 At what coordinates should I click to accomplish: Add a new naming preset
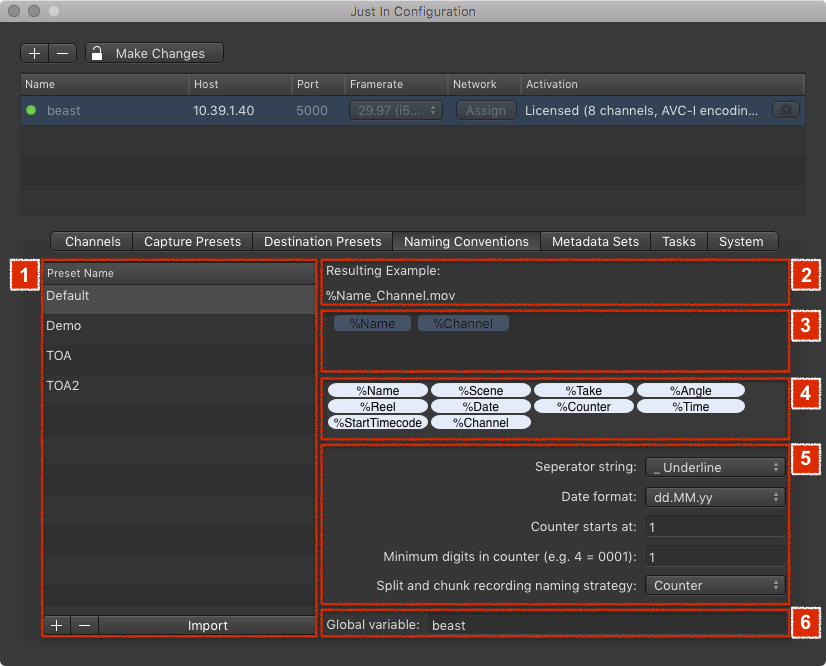[x=56, y=625]
